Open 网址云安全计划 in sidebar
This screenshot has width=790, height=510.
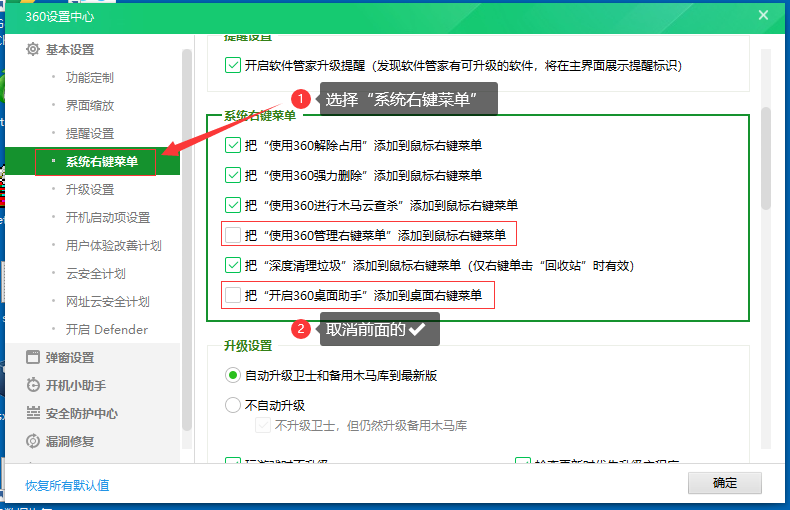tap(108, 301)
